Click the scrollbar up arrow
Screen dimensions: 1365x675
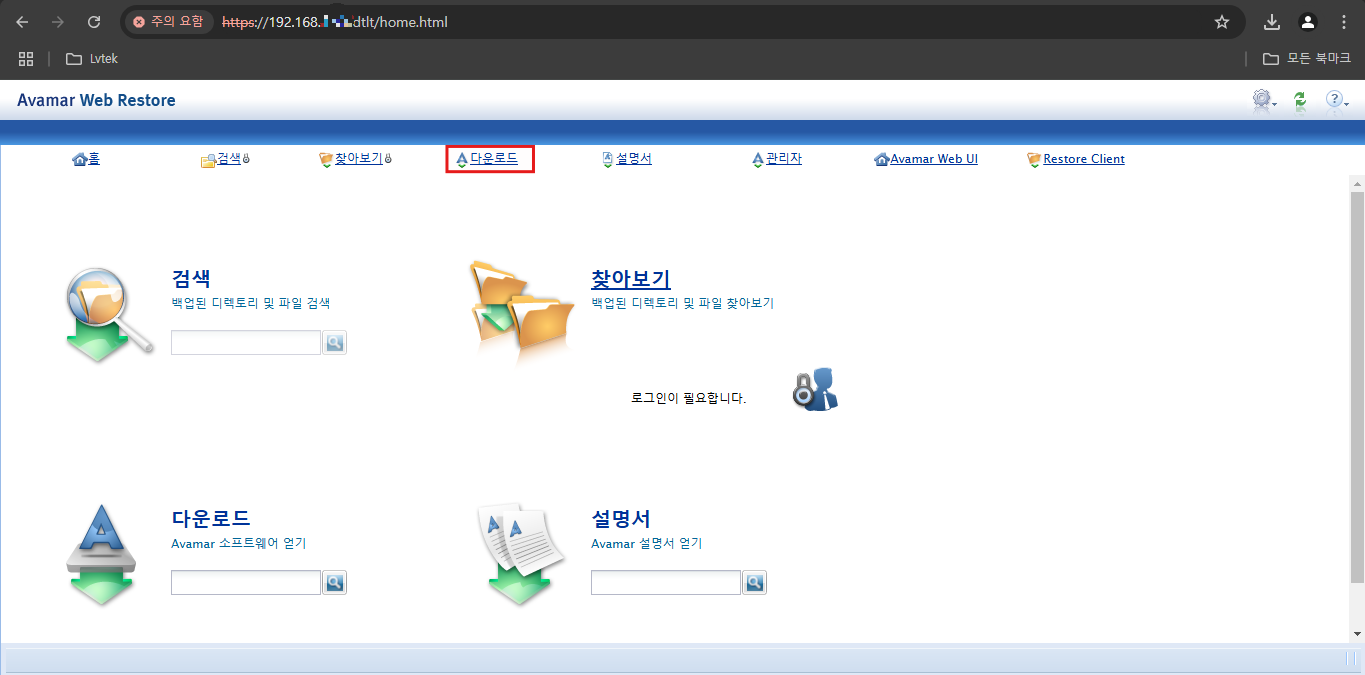[x=1357, y=184]
